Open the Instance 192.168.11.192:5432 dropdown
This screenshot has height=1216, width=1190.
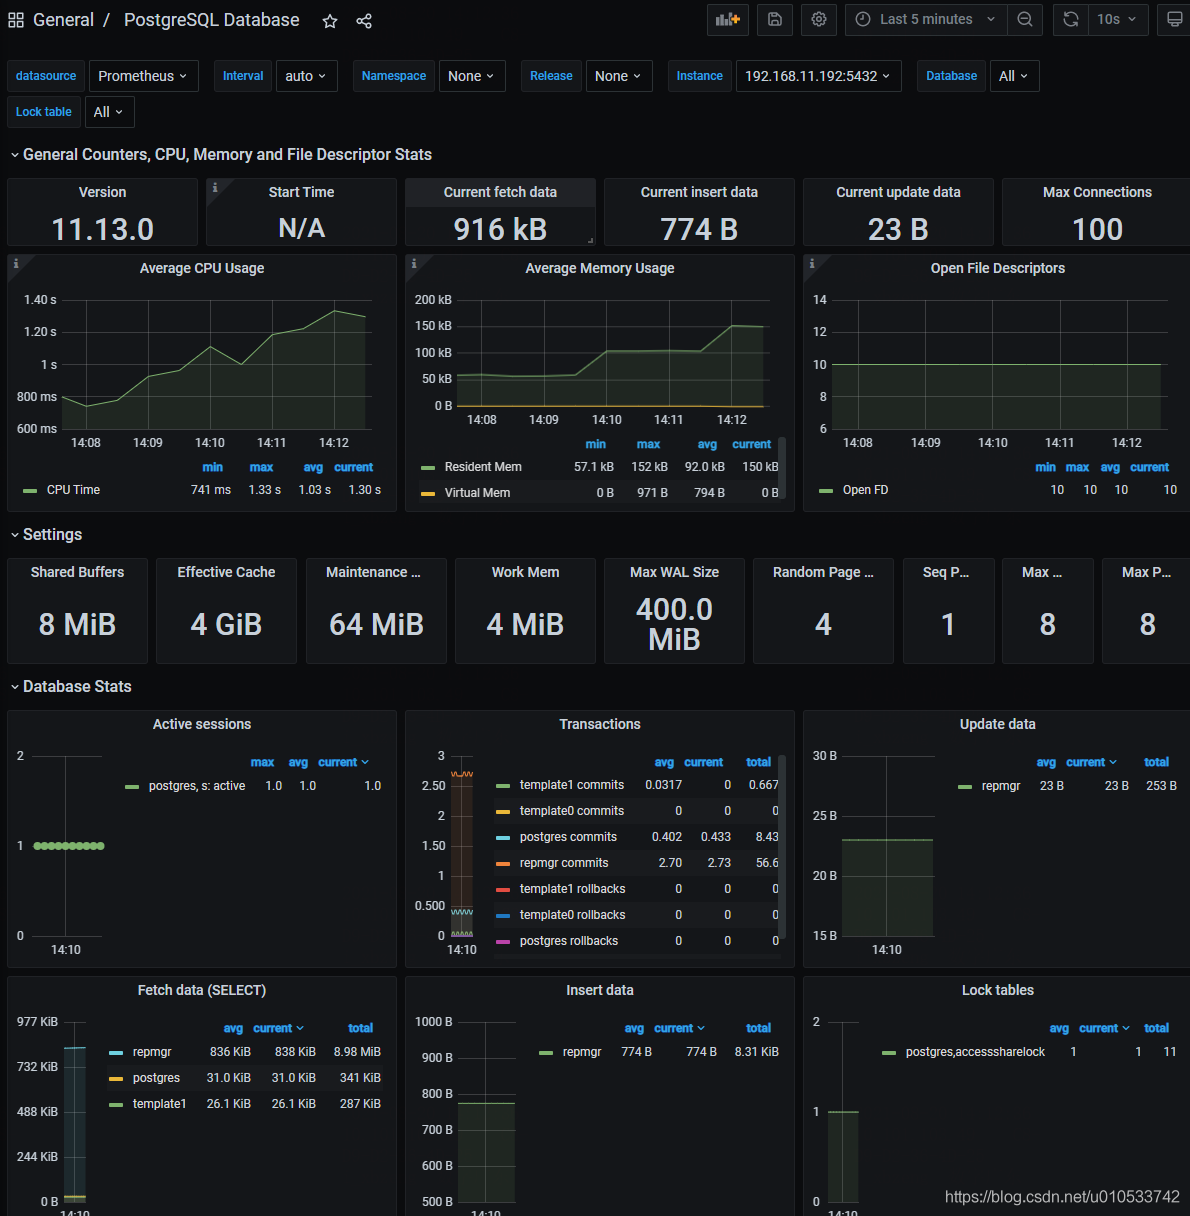(x=817, y=76)
